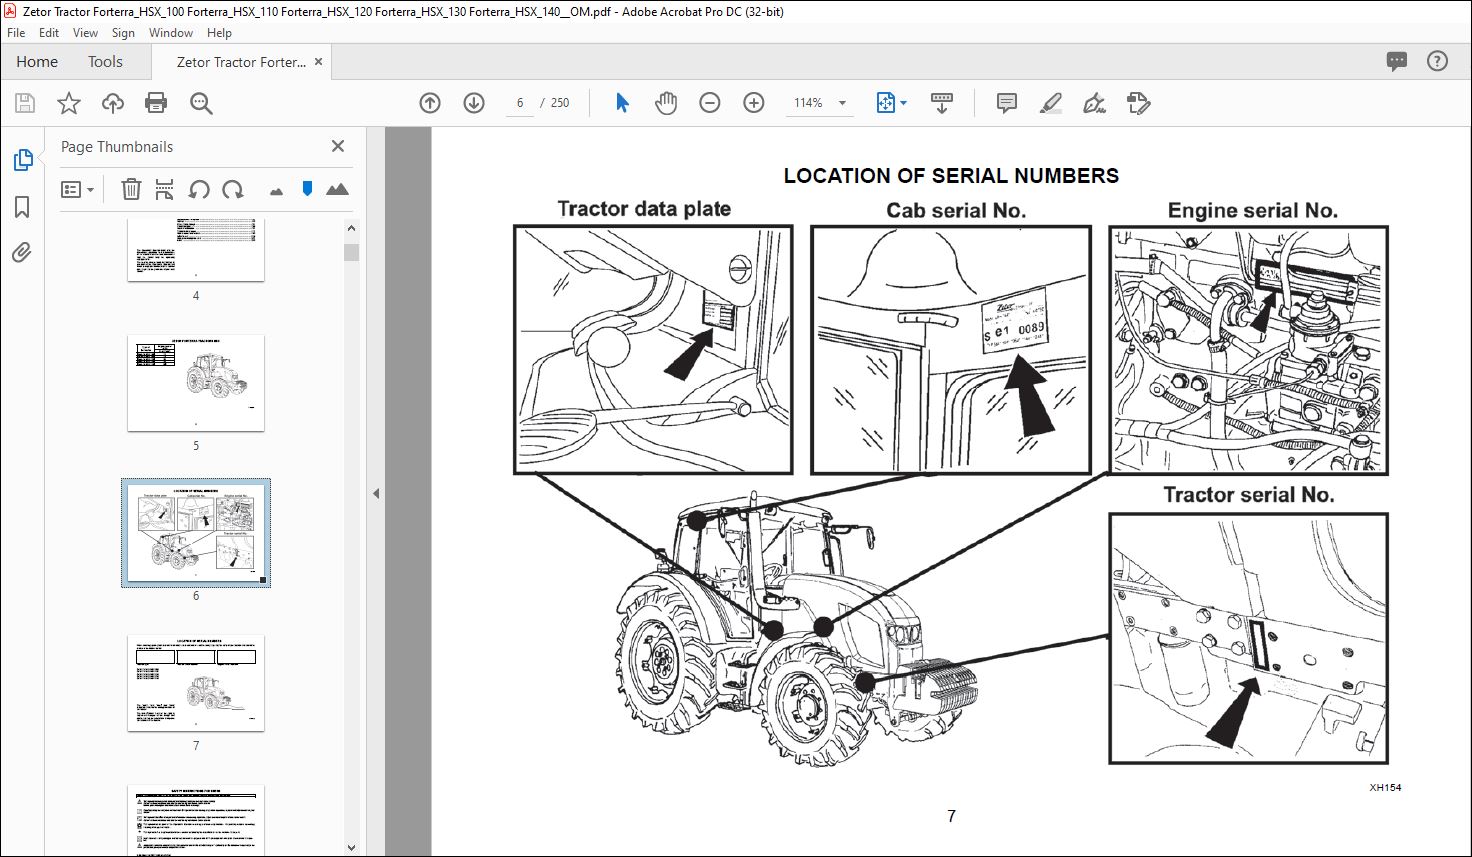Open the Find text magnifier tool
This screenshot has height=857, width=1472.
click(x=201, y=103)
